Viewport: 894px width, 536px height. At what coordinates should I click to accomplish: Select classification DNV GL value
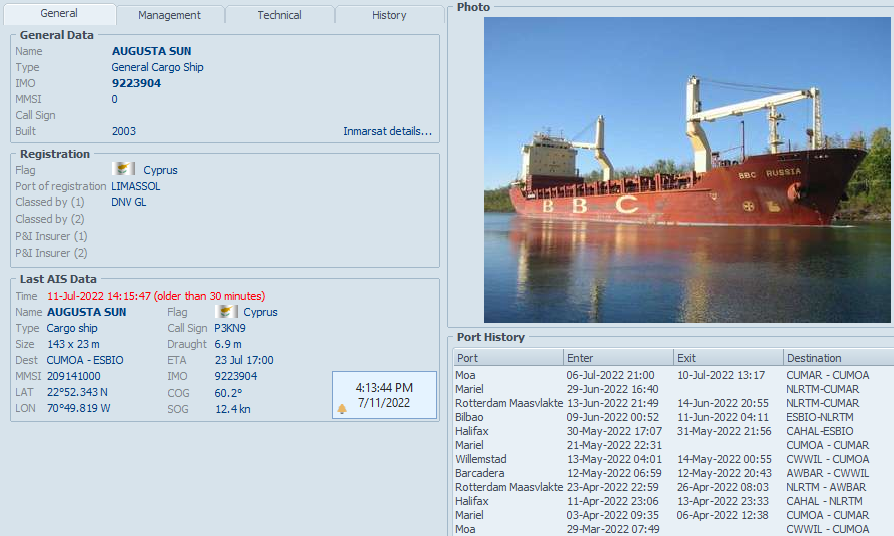(129, 202)
